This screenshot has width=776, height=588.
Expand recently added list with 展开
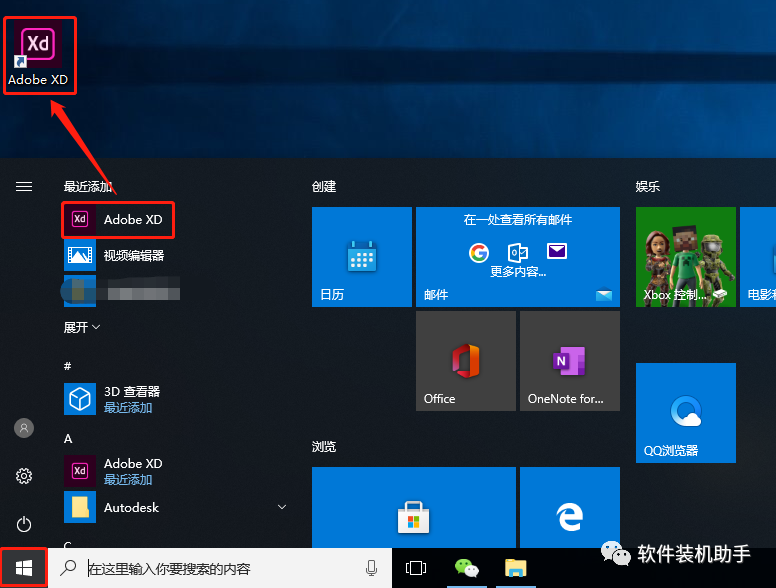[x=82, y=327]
